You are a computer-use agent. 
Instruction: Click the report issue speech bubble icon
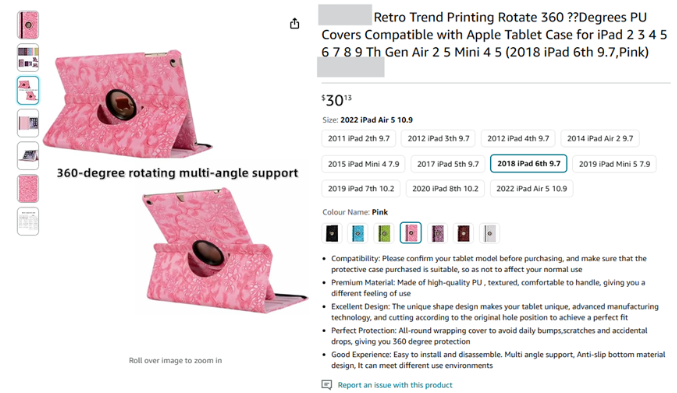click(x=327, y=384)
